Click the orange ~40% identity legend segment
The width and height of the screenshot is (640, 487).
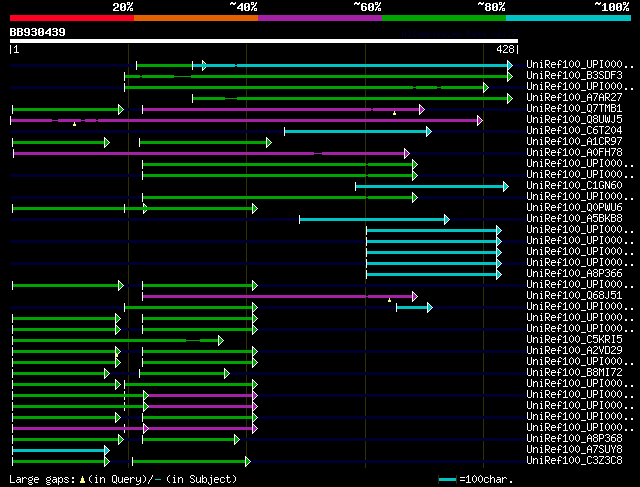coord(196,18)
